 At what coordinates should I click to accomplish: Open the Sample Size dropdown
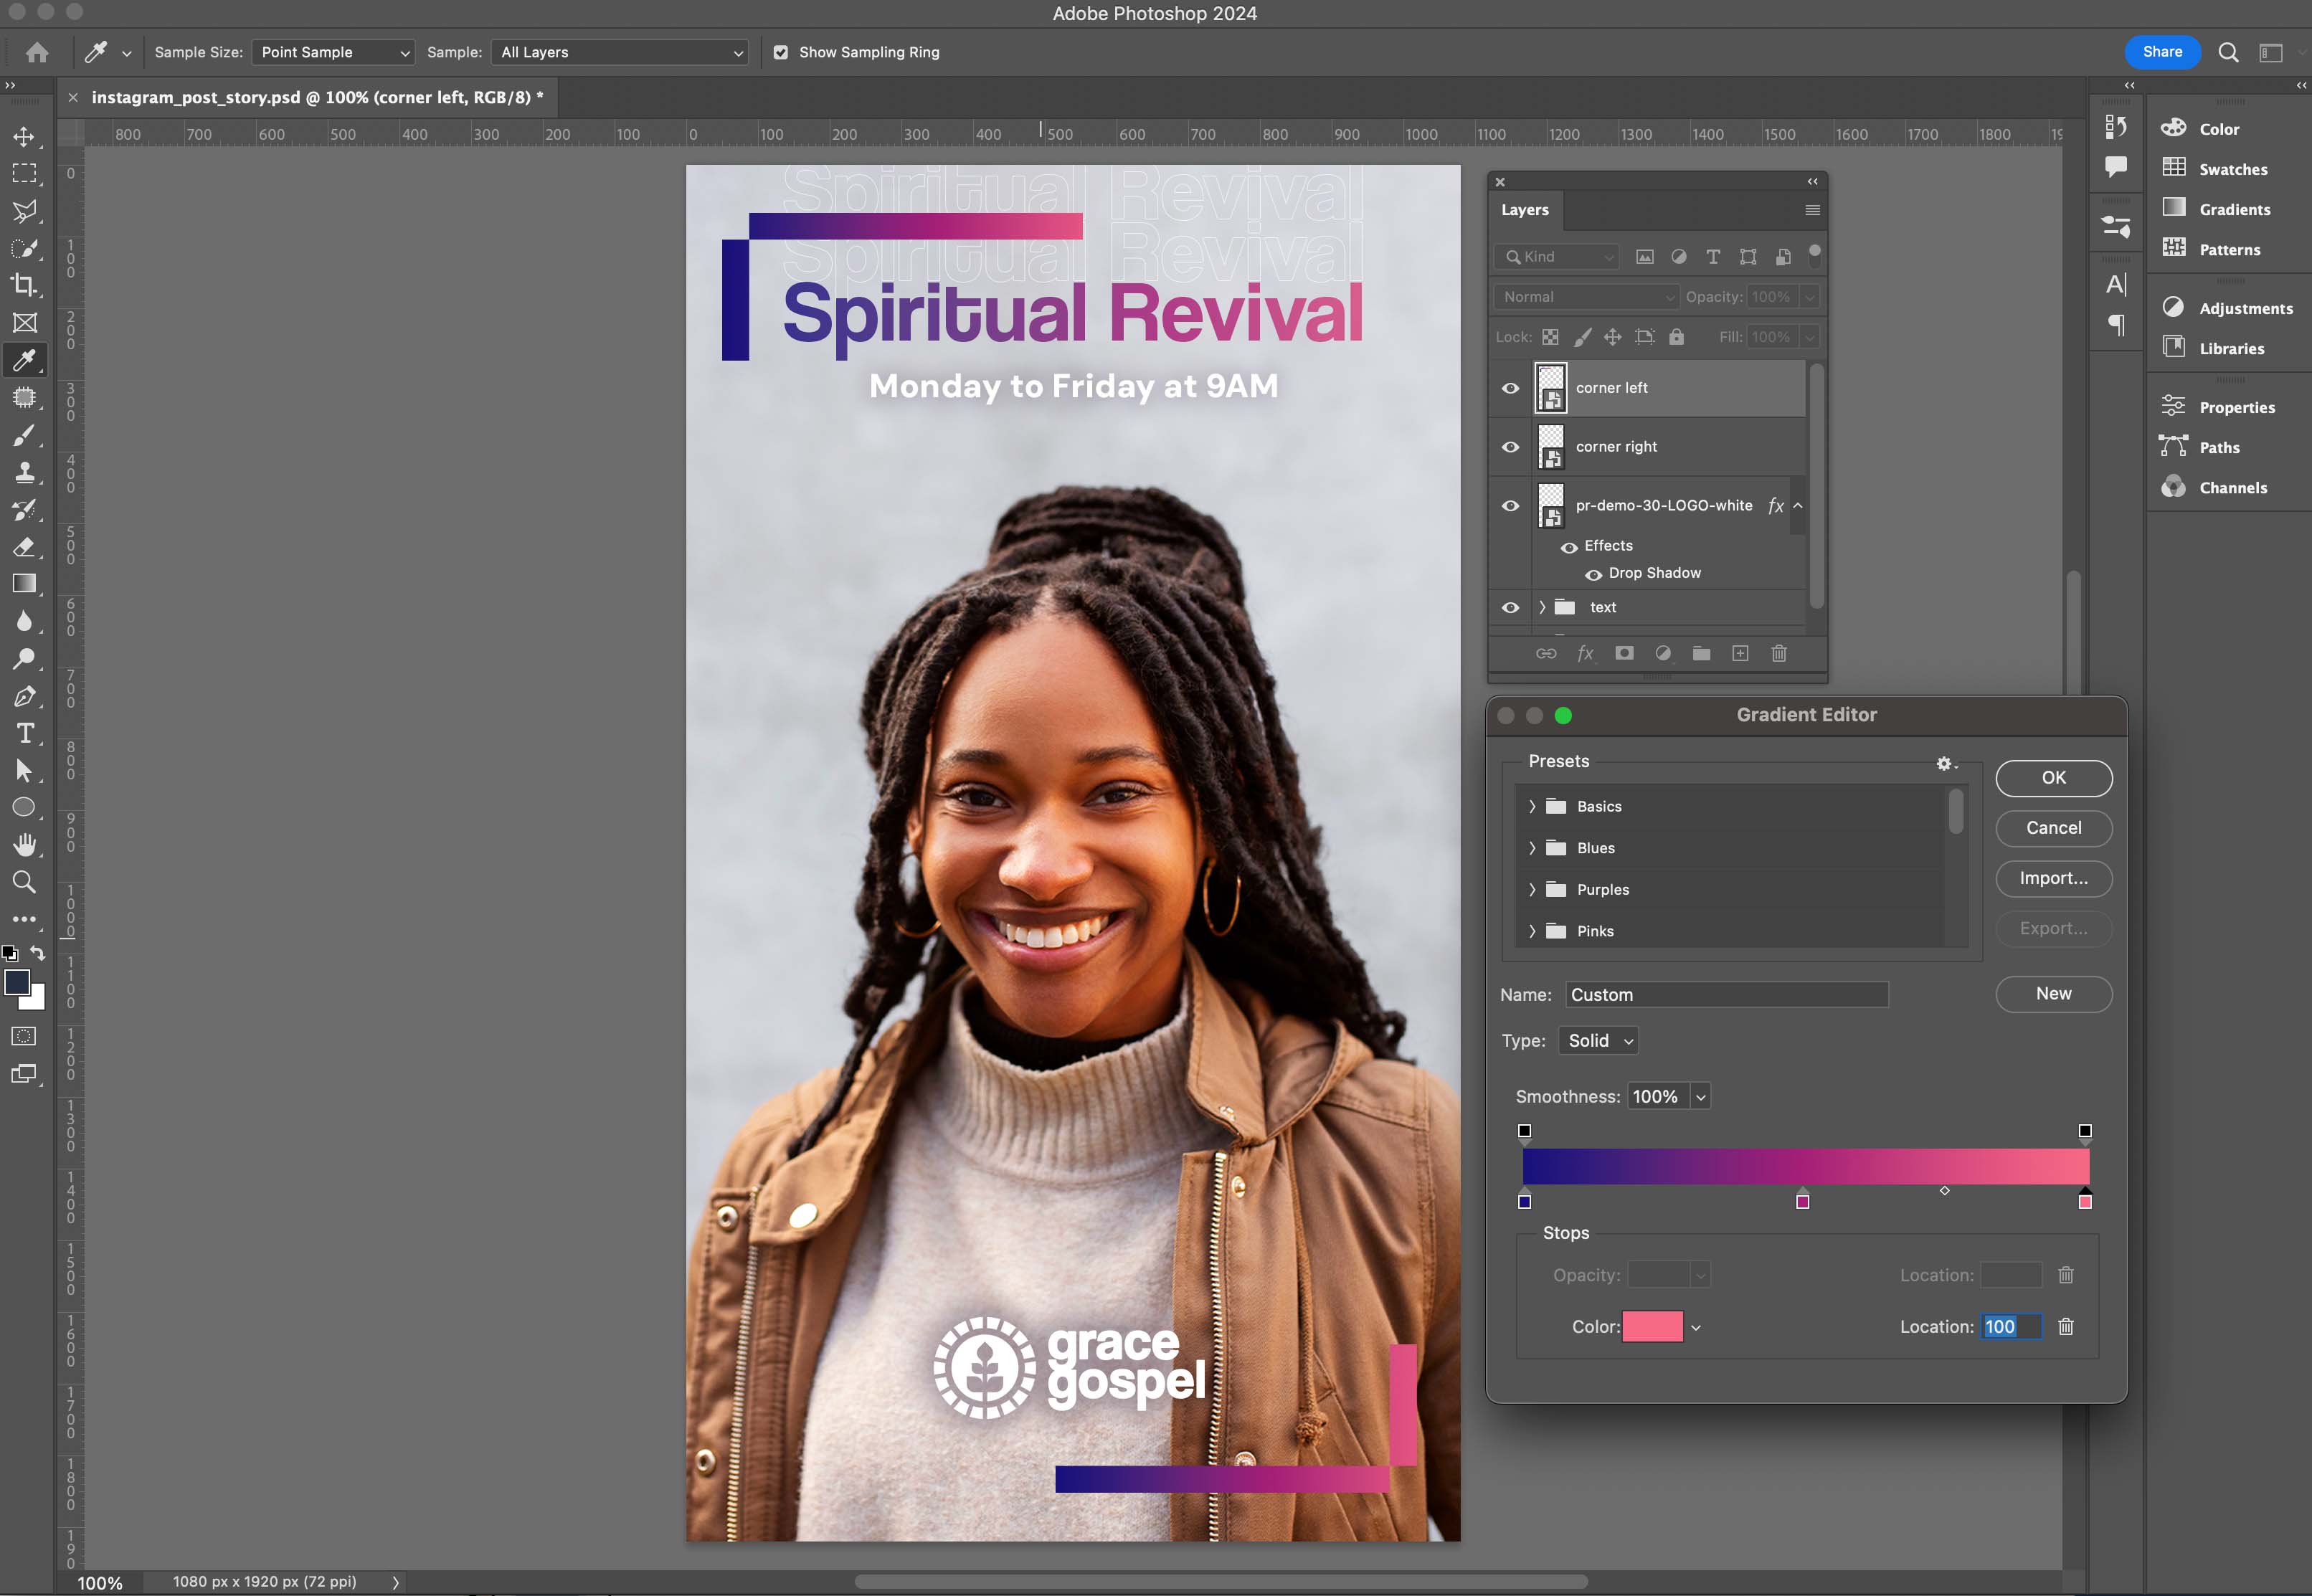(x=331, y=52)
